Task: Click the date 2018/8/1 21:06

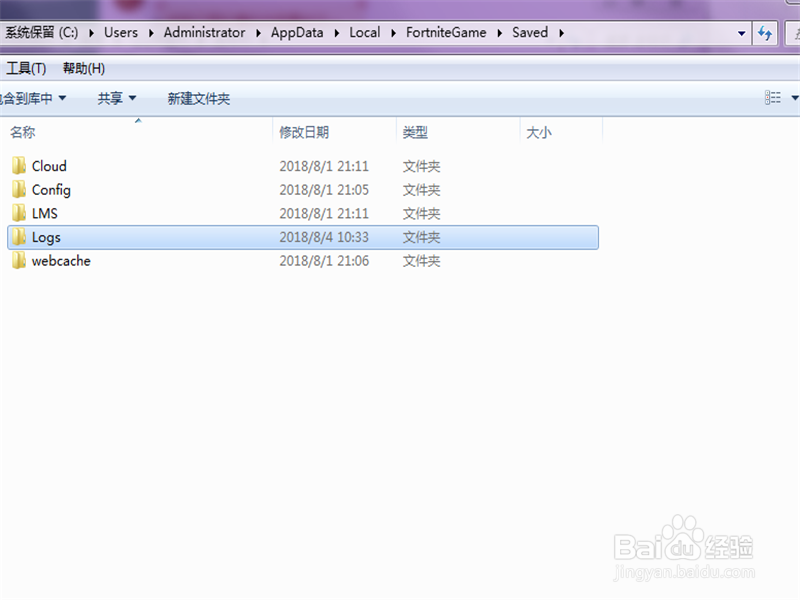Action: (324, 261)
